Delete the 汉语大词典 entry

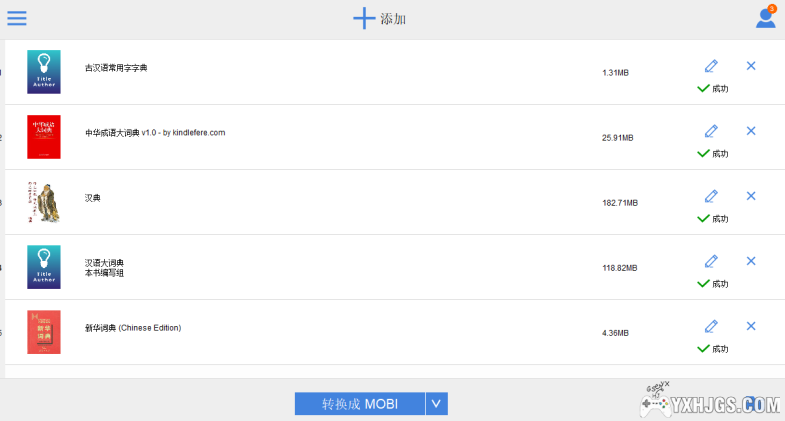751,261
